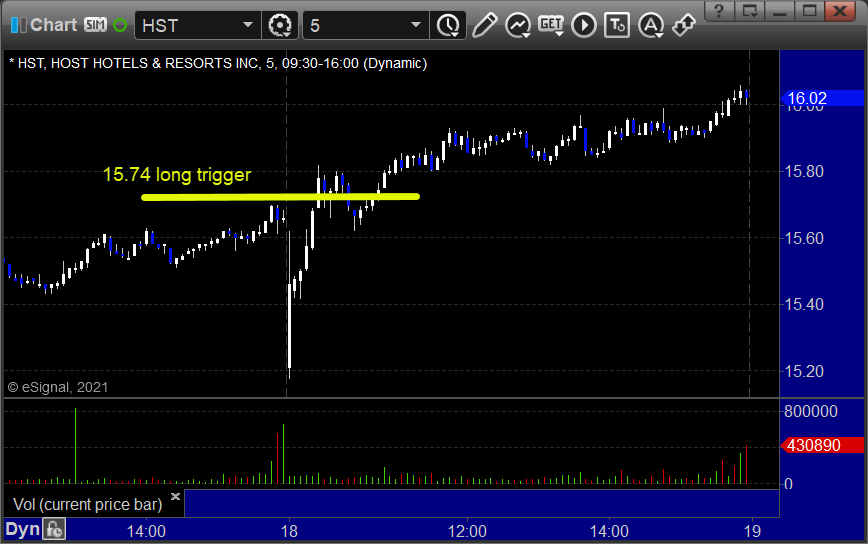Open the HST symbol dropdown
868x544 pixels.
pos(247,25)
